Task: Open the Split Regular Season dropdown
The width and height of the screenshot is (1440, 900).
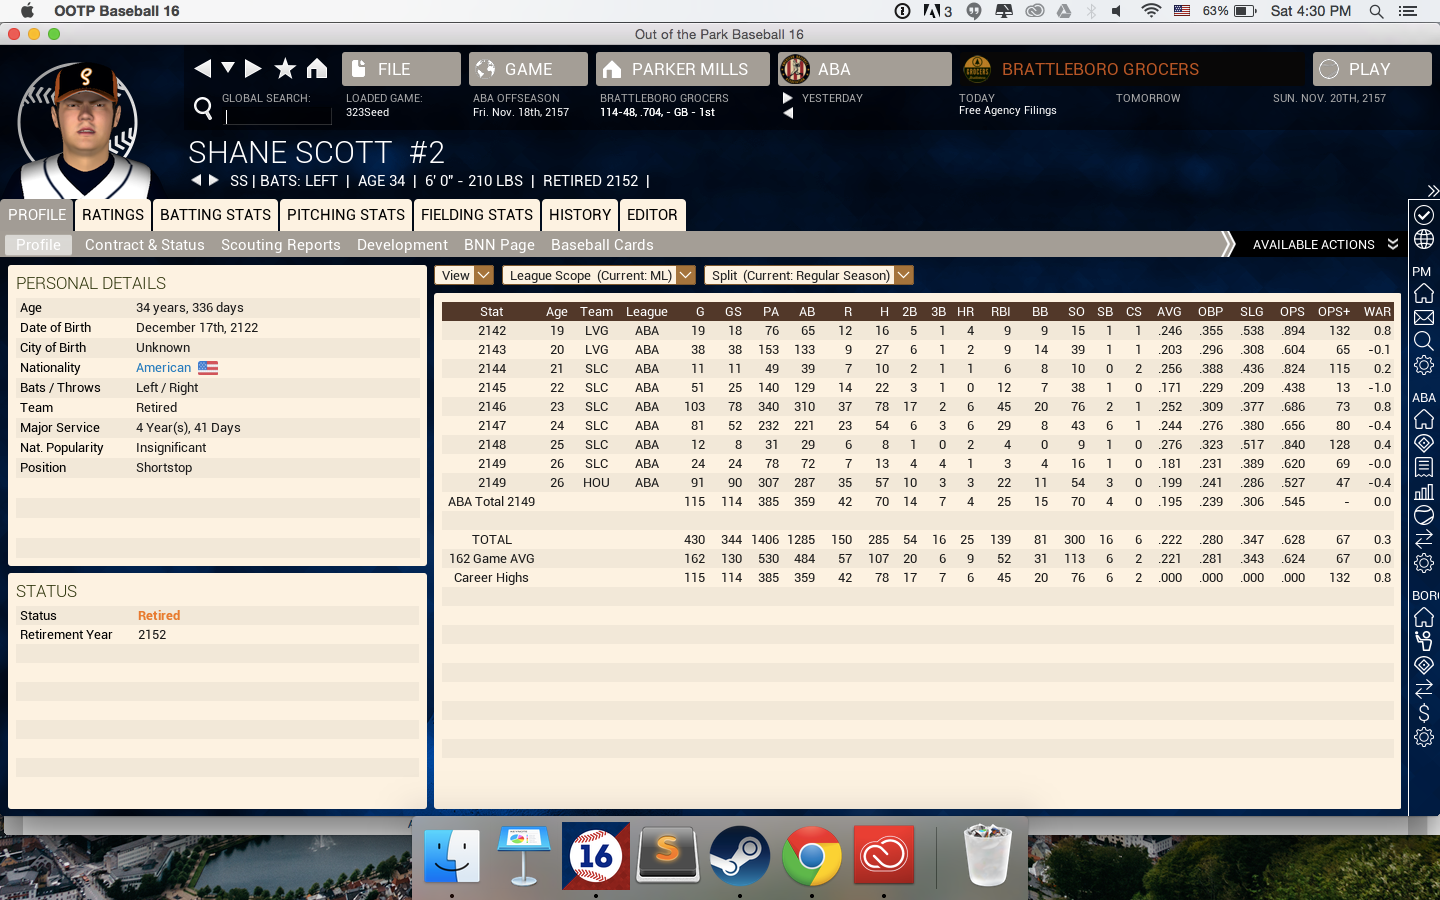Action: click(808, 276)
